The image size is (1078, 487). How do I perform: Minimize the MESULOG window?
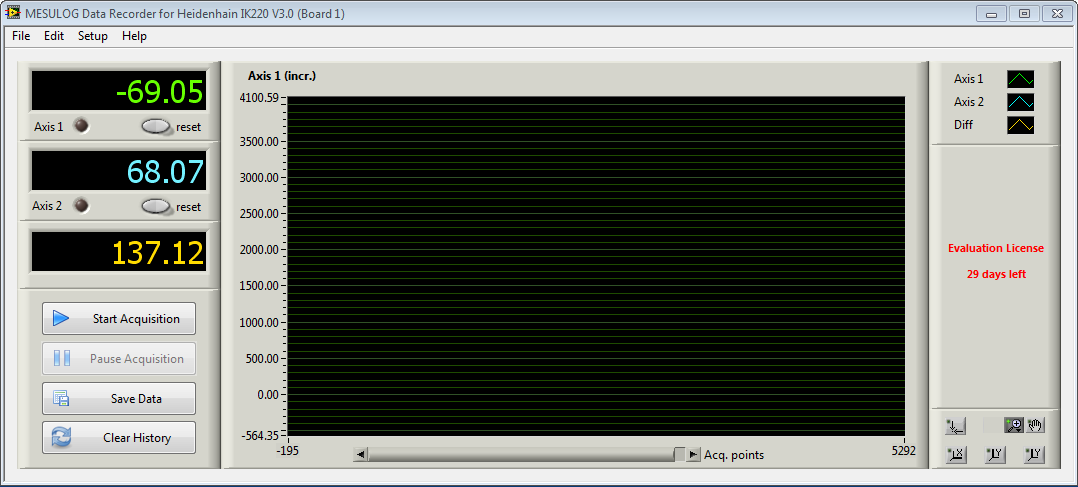(991, 13)
